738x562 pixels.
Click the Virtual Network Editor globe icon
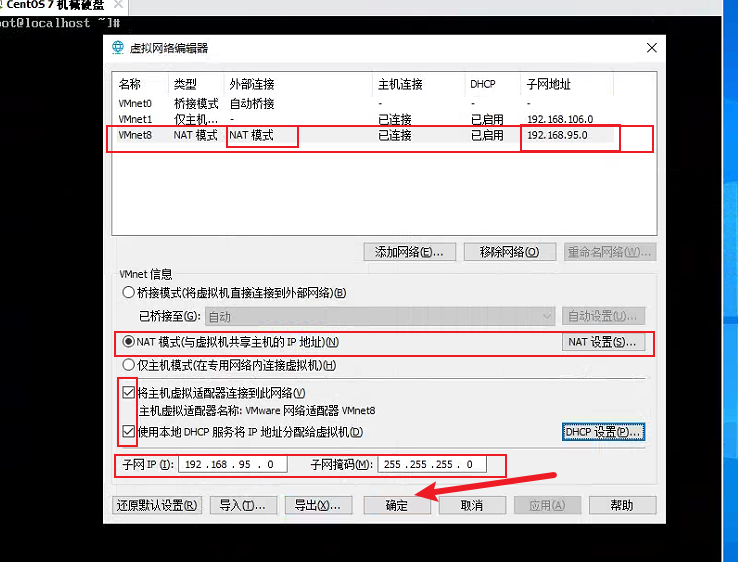pos(118,48)
